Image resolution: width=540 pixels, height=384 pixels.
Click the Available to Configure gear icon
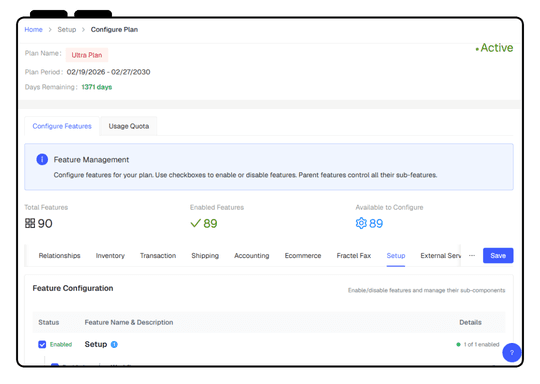(361, 223)
